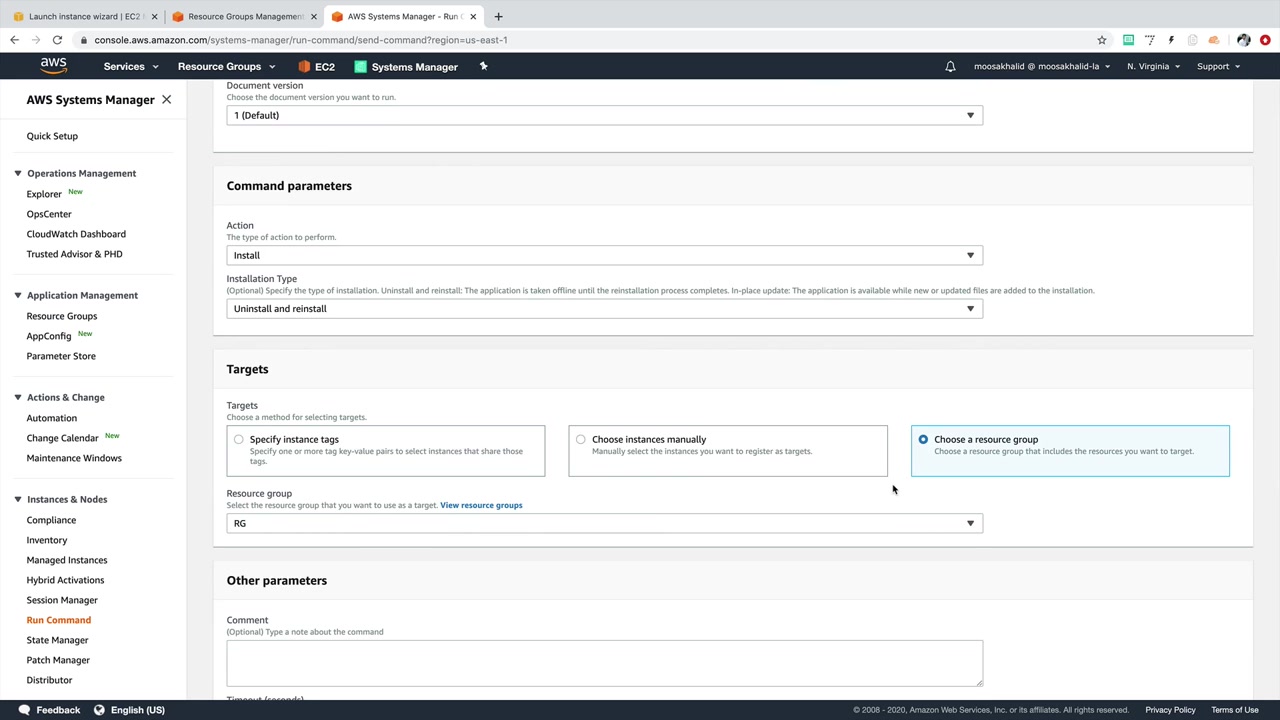Image resolution: width=1280 pixels, height=720 pixels.
Task: Click the dotted seven extension icon
Action: 1150,40
